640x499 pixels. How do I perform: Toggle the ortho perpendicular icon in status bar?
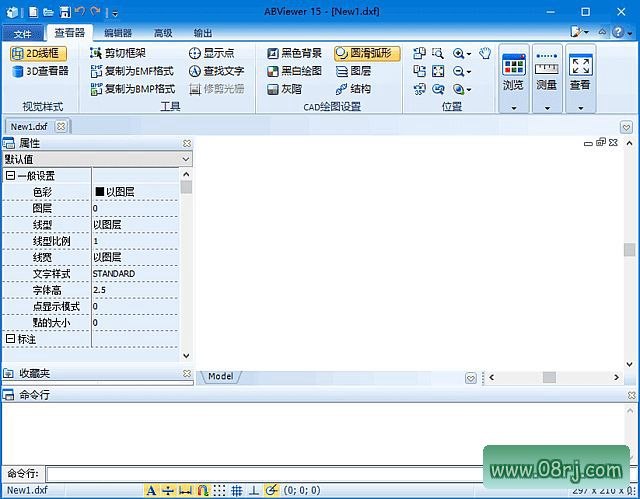254,490
